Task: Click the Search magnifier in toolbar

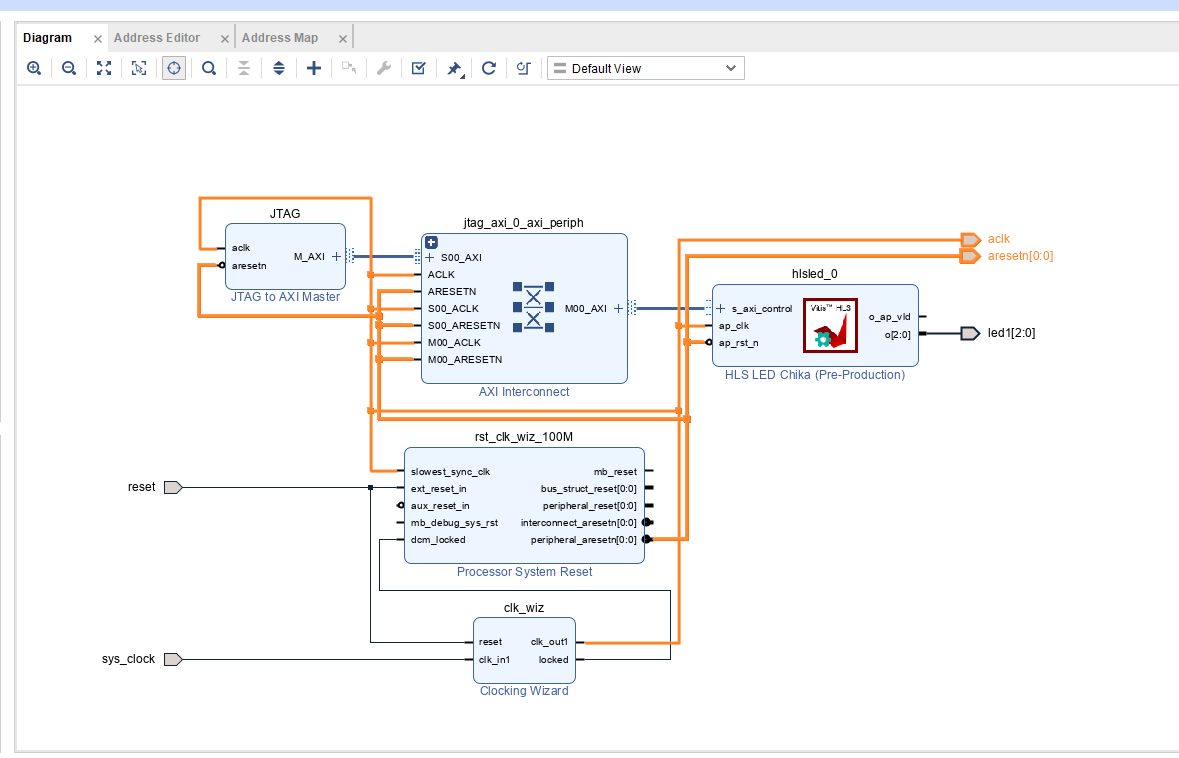Action: [209, 68]
